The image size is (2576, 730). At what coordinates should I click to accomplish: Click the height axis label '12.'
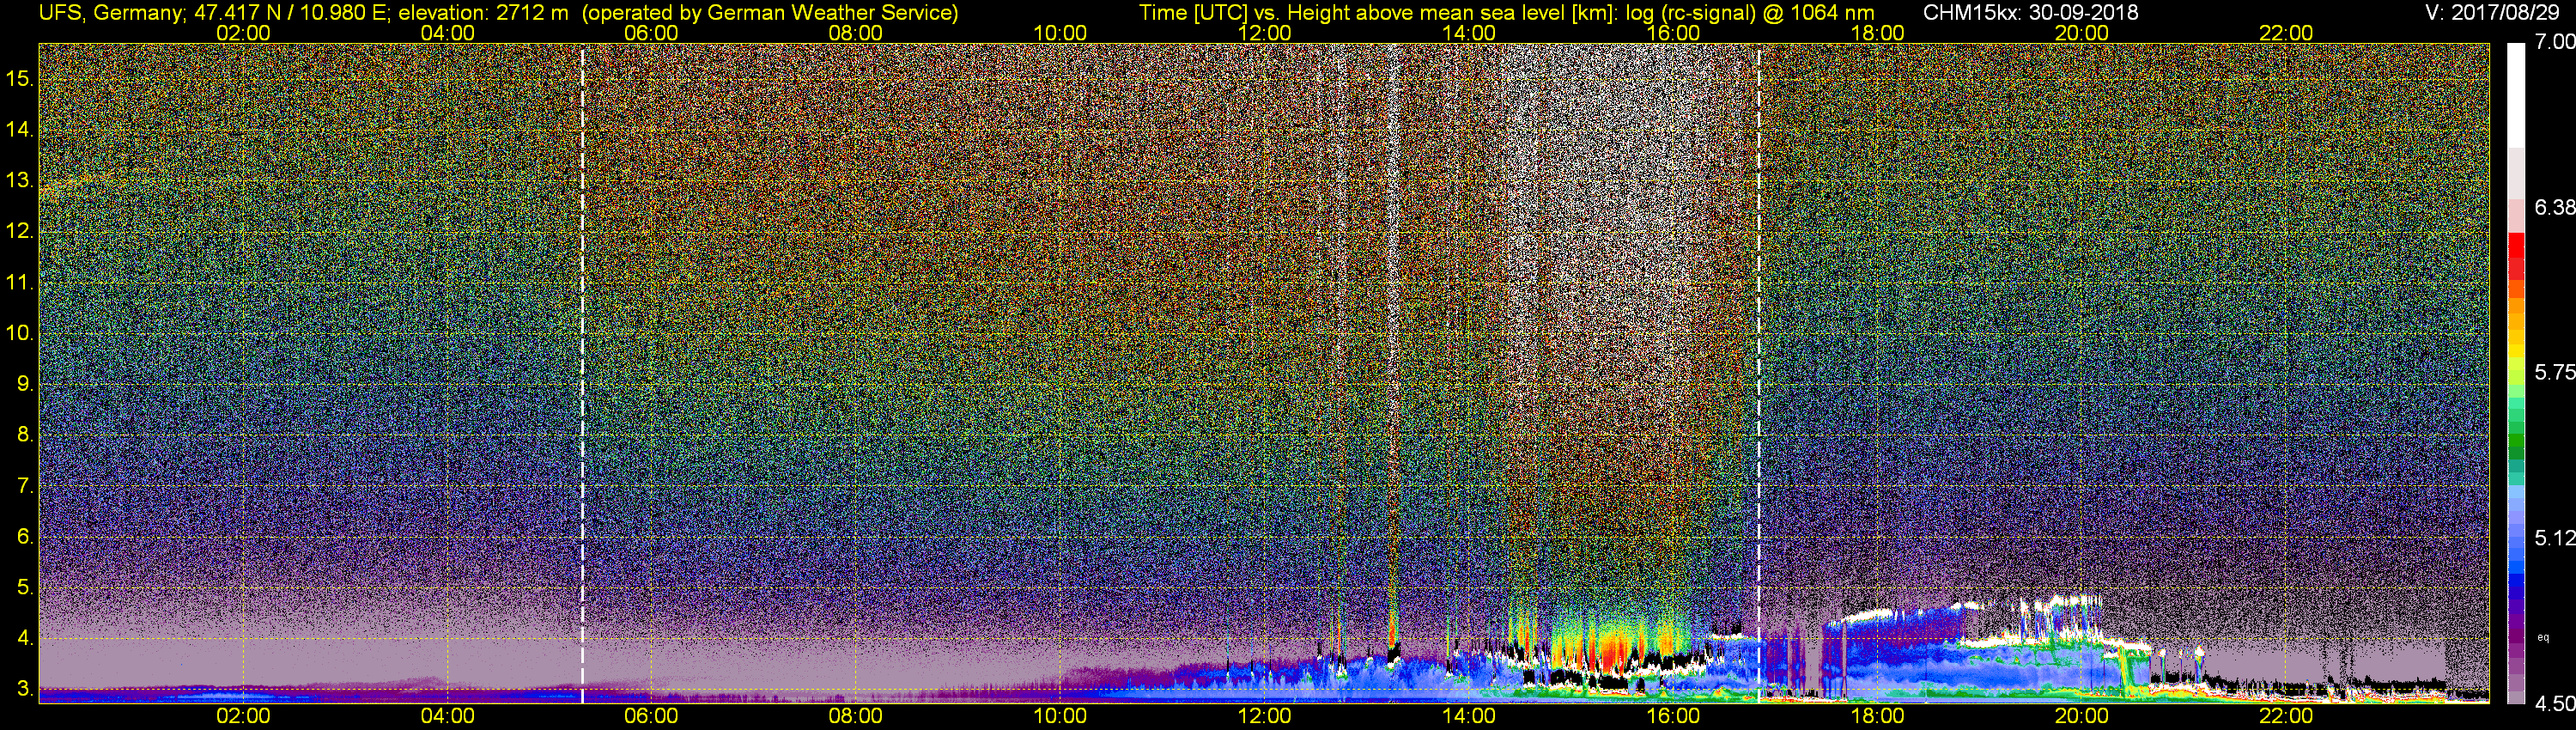click(x=20, y=231)
